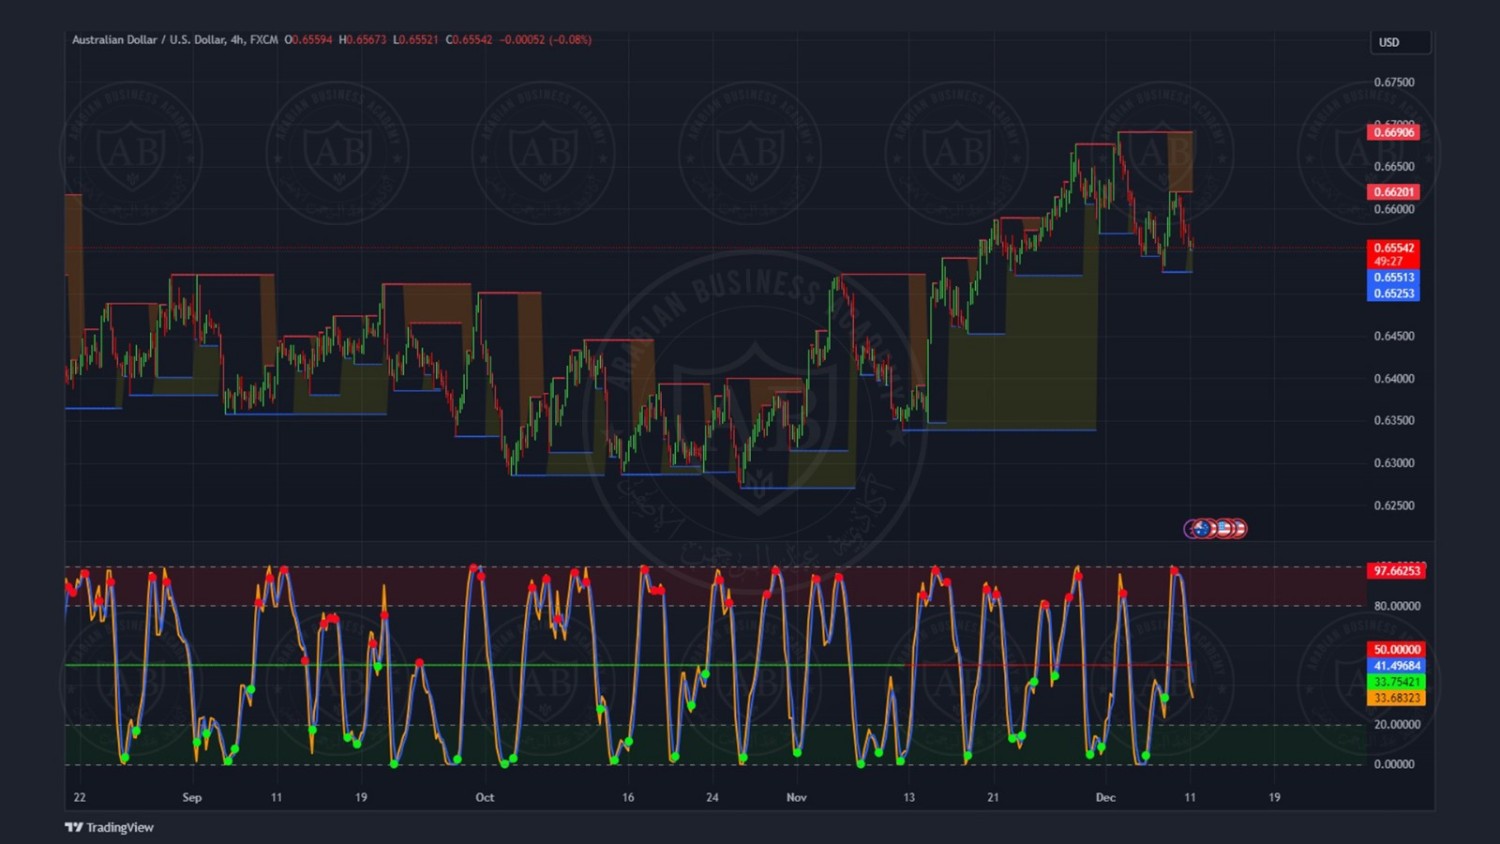Click the 0.65513 blue price label

click(x=1393, y=277)
